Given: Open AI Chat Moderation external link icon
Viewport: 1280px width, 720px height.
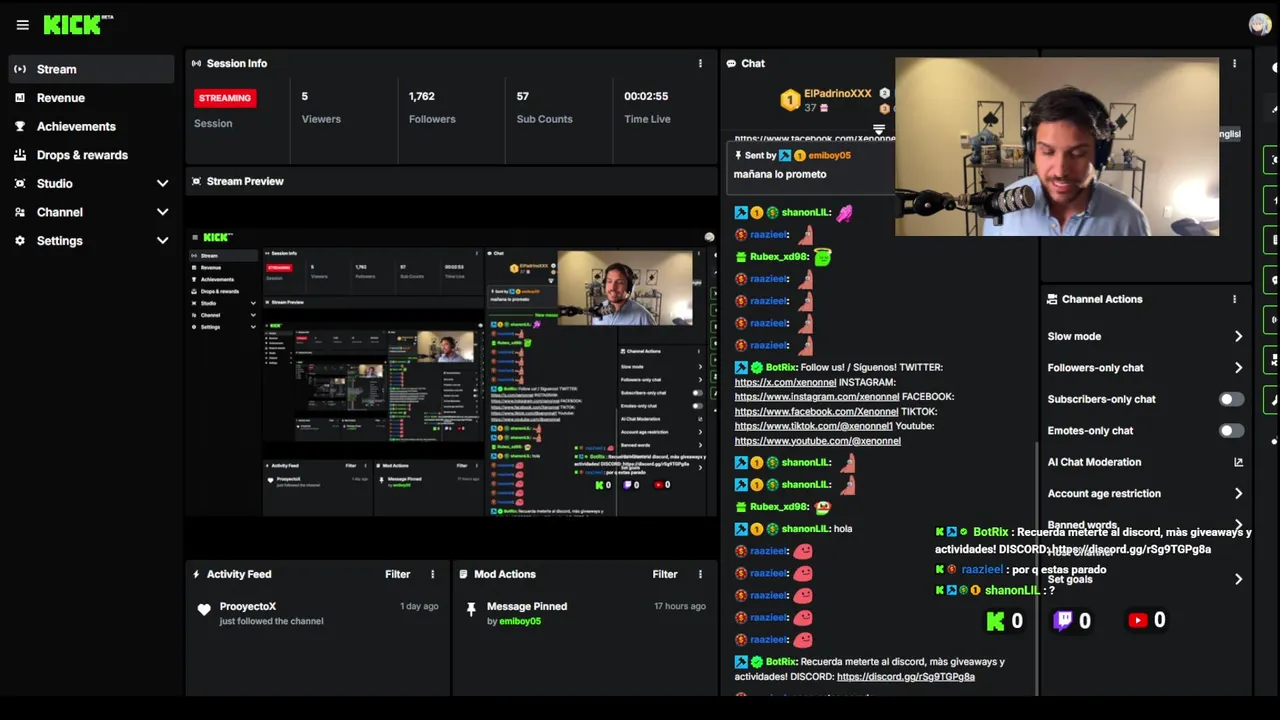Looking at the screenshot, I should pyautogui.click(x=1238, y=462).
